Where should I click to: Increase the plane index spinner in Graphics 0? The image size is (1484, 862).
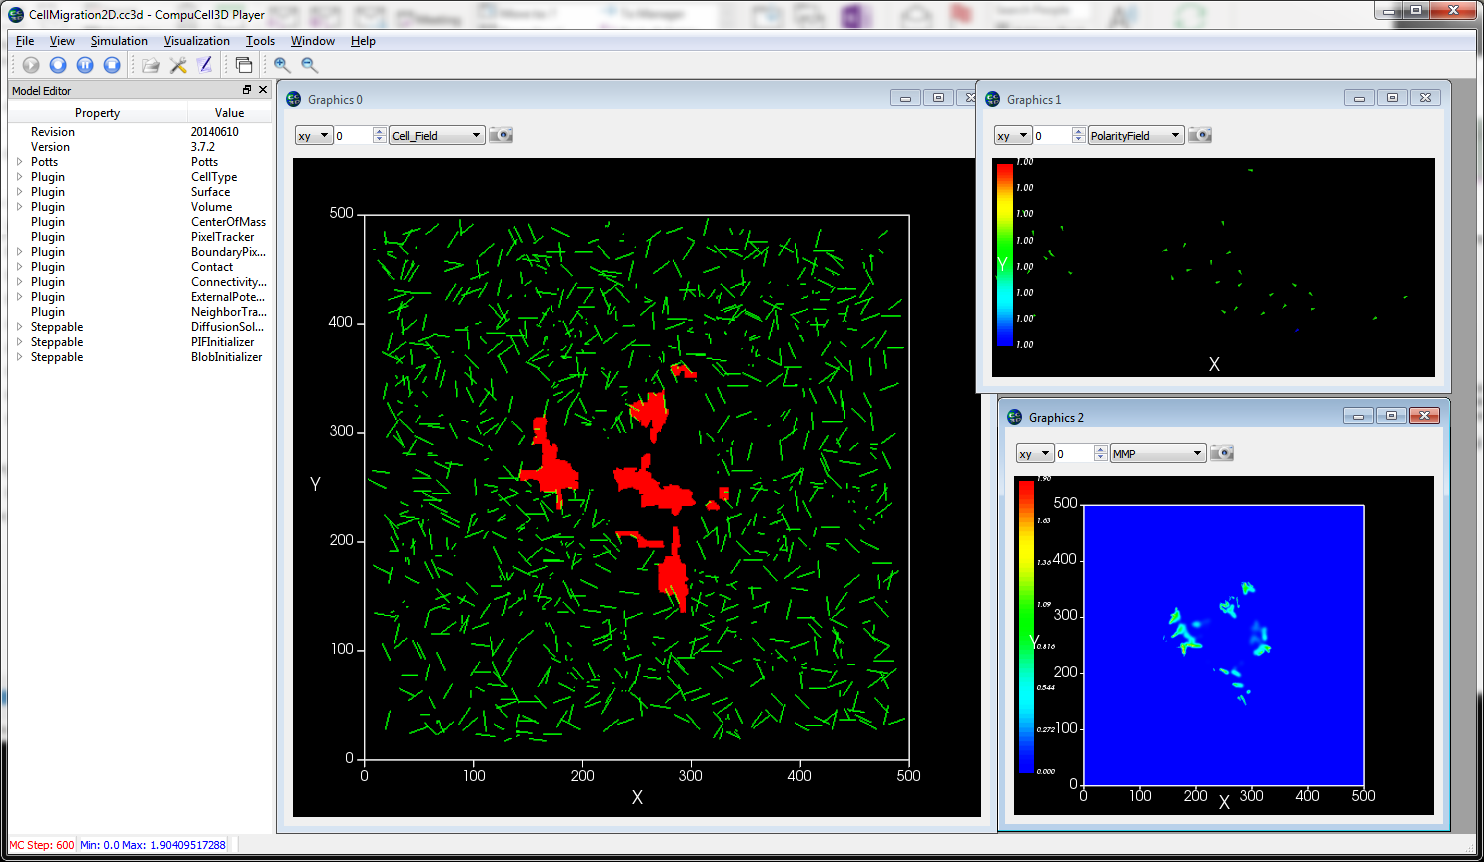(379, 131)
